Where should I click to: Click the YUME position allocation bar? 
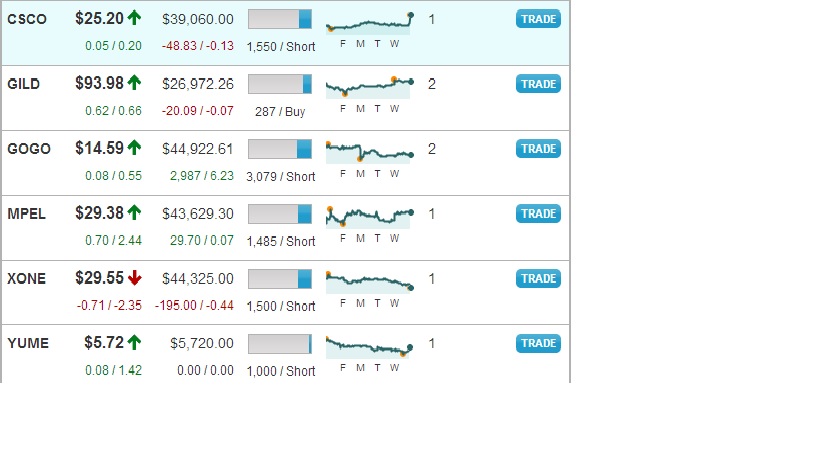point(279,344)
